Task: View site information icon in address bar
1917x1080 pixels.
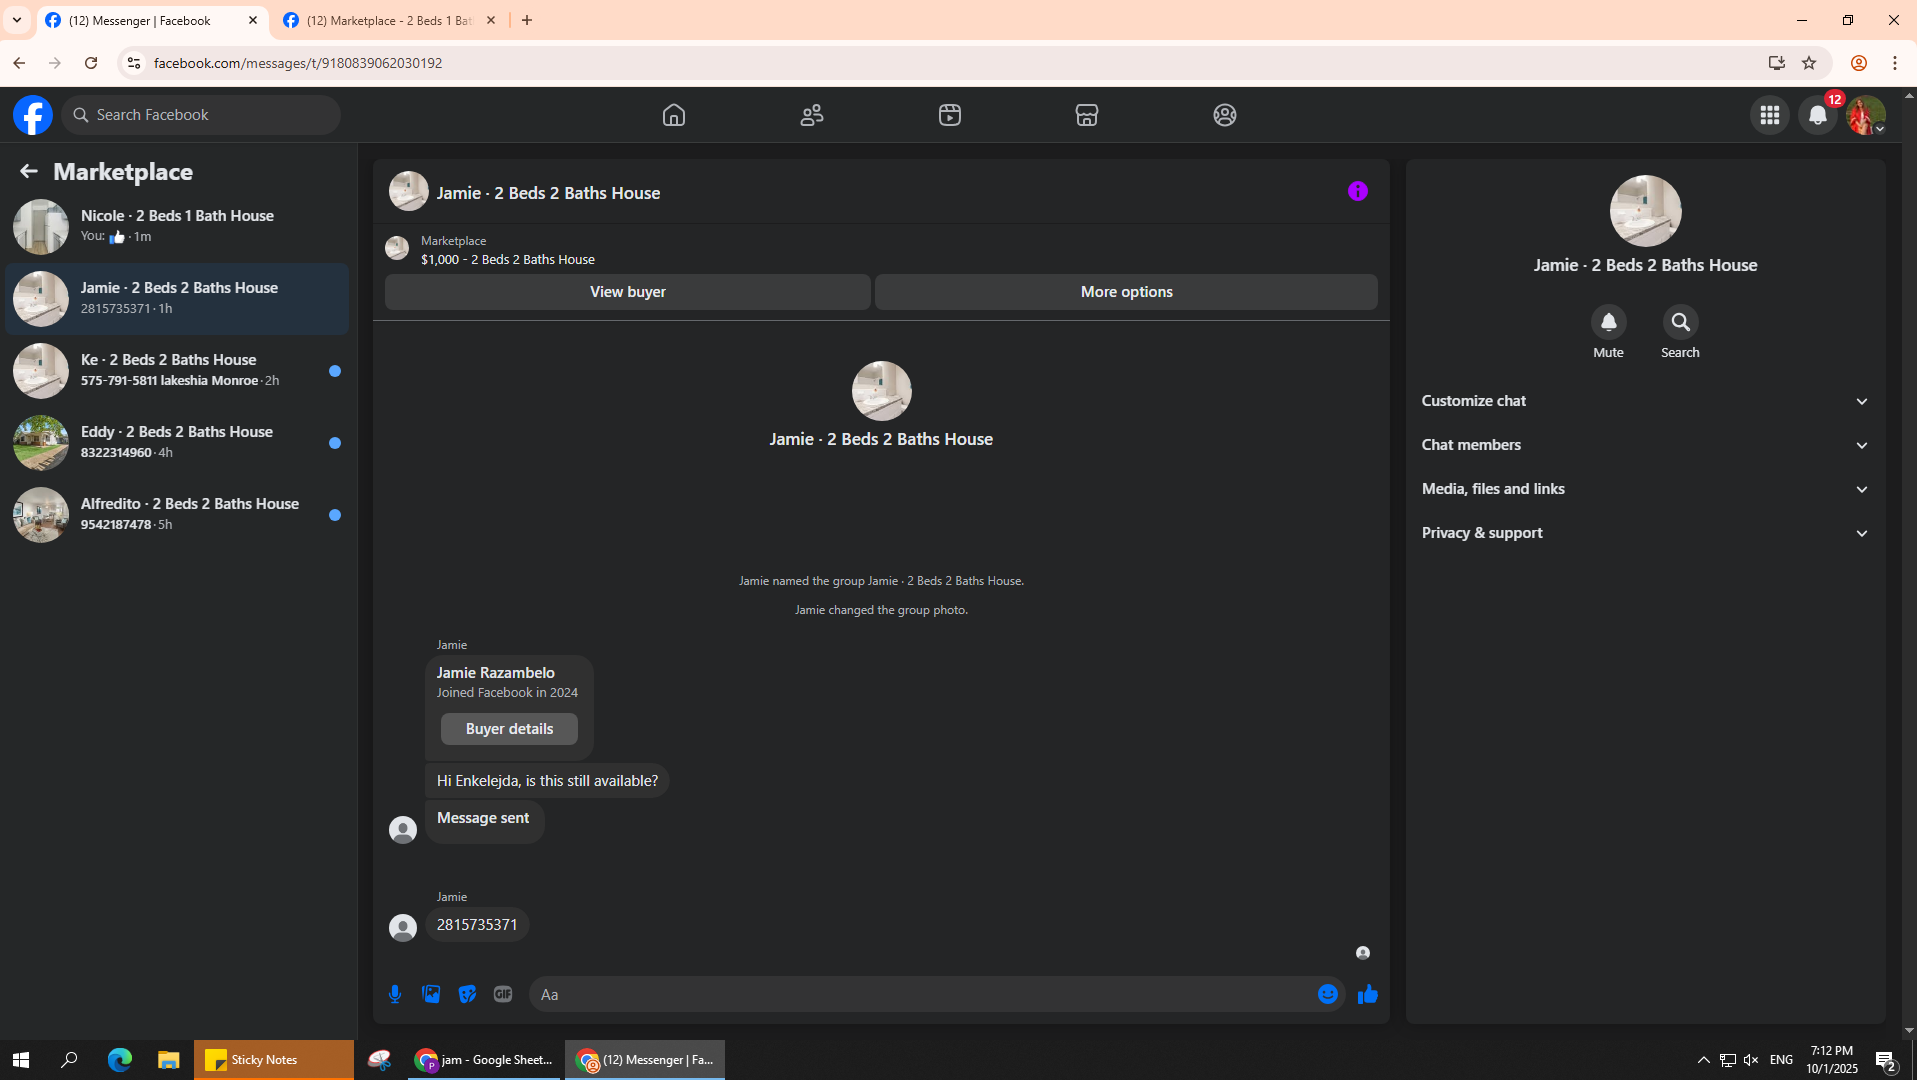Action: [133, 63]
